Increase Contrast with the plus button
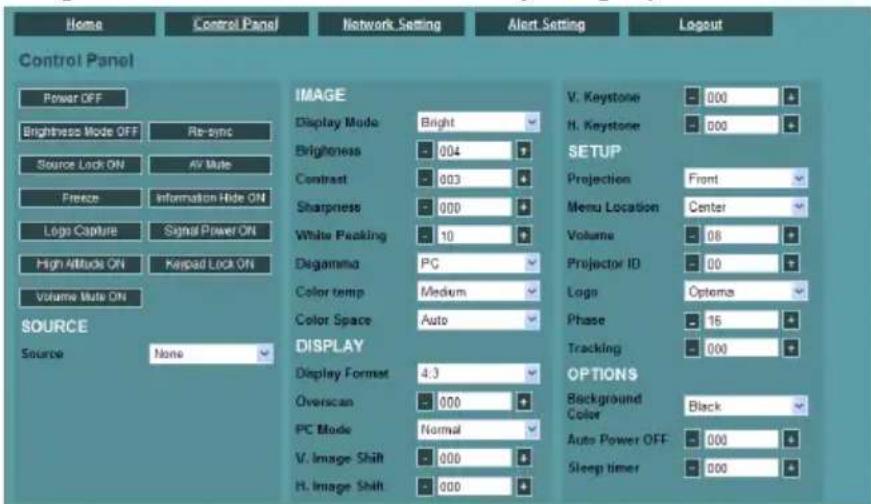 [x=523, y=178]
